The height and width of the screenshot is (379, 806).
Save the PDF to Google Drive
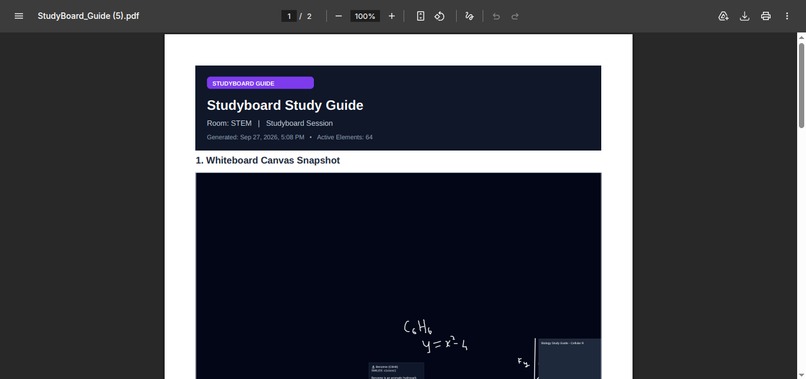click(723, 16)
